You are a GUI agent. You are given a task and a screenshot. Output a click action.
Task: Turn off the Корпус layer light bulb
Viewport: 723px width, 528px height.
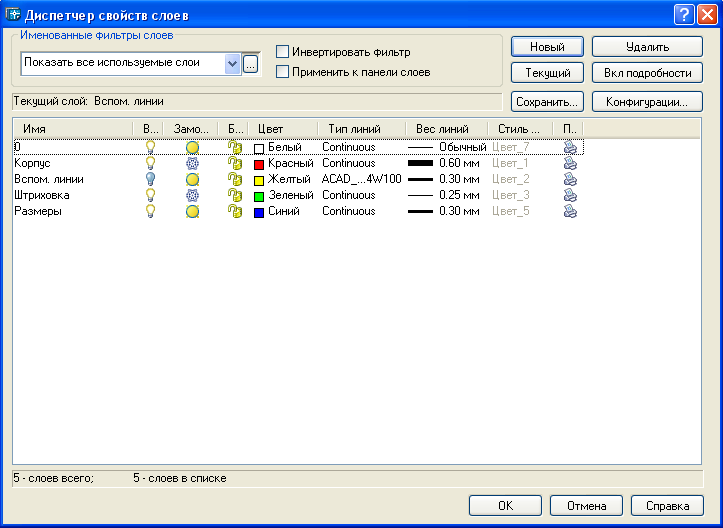pos(150,163)
